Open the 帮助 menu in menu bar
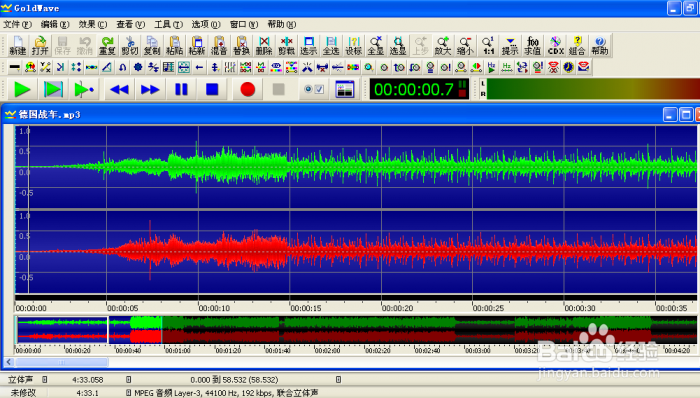 point(282,25)
